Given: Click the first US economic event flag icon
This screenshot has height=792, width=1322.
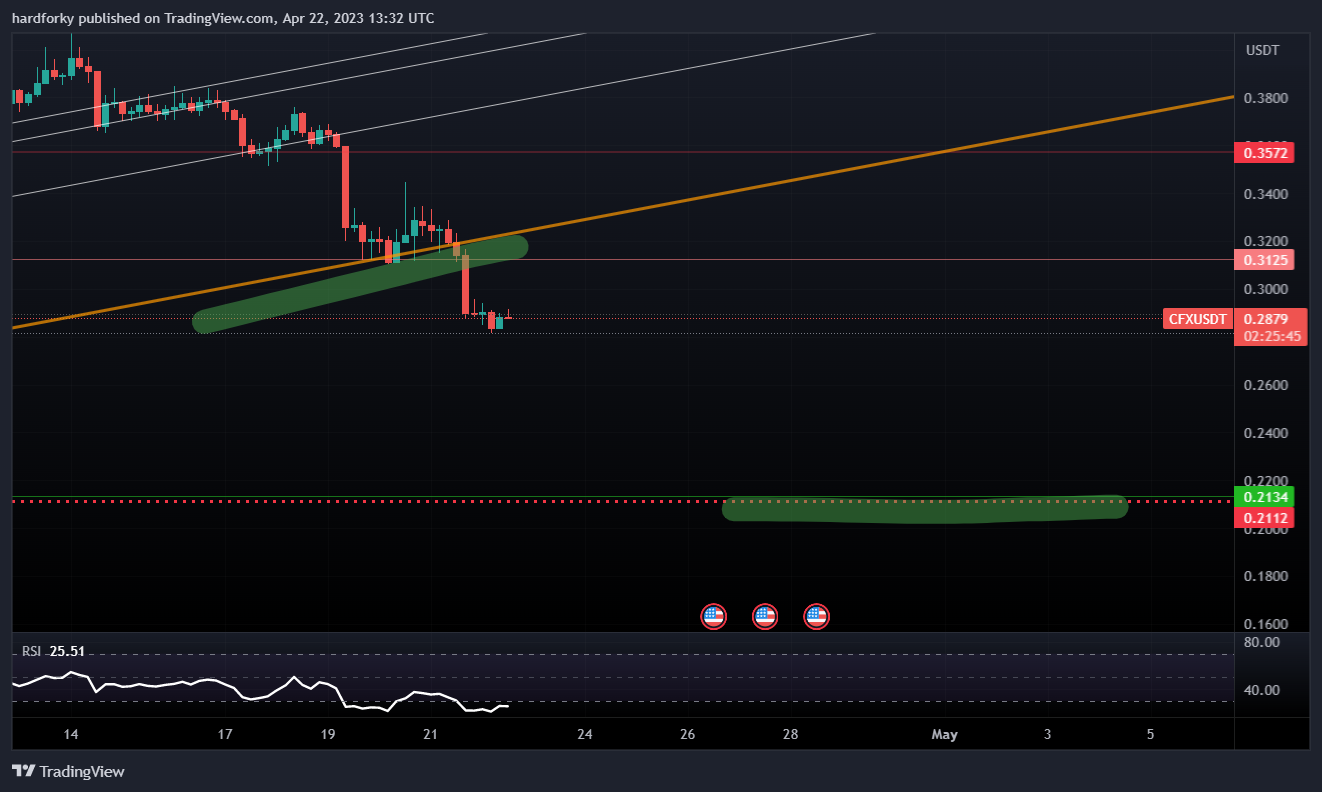Looking at the screenshot, I should click(x=713, y=616).
